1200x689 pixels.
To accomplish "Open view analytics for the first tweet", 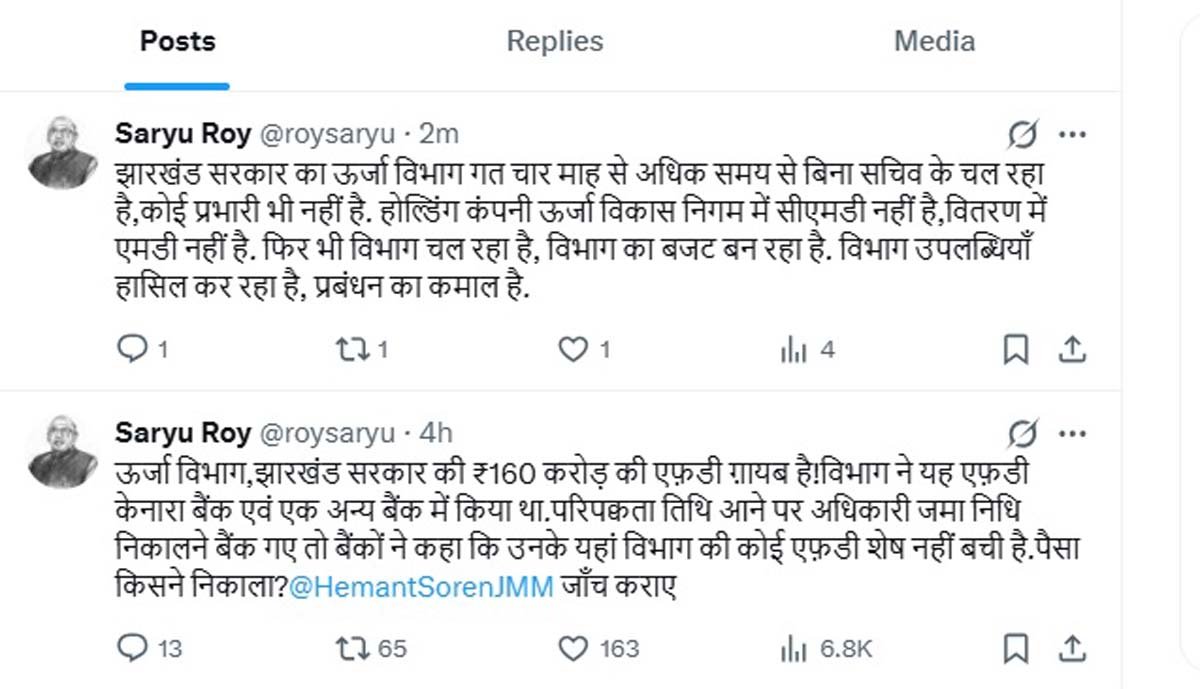I will pos(793,348).
